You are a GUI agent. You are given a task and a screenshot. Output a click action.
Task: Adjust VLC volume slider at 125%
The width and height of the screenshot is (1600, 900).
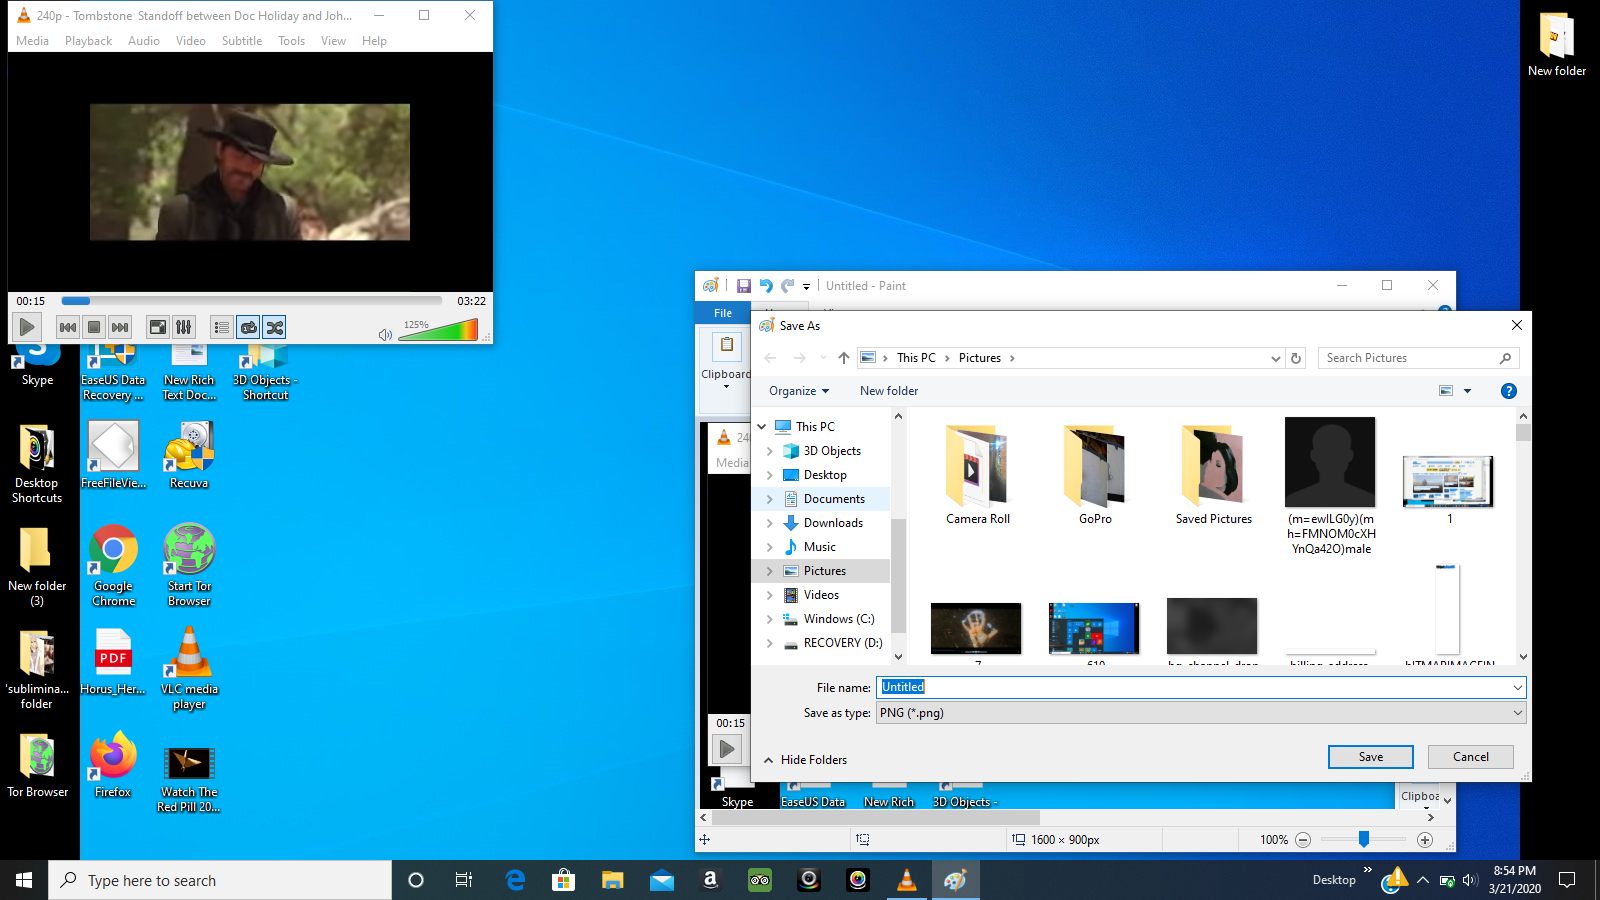click(438, 330)
